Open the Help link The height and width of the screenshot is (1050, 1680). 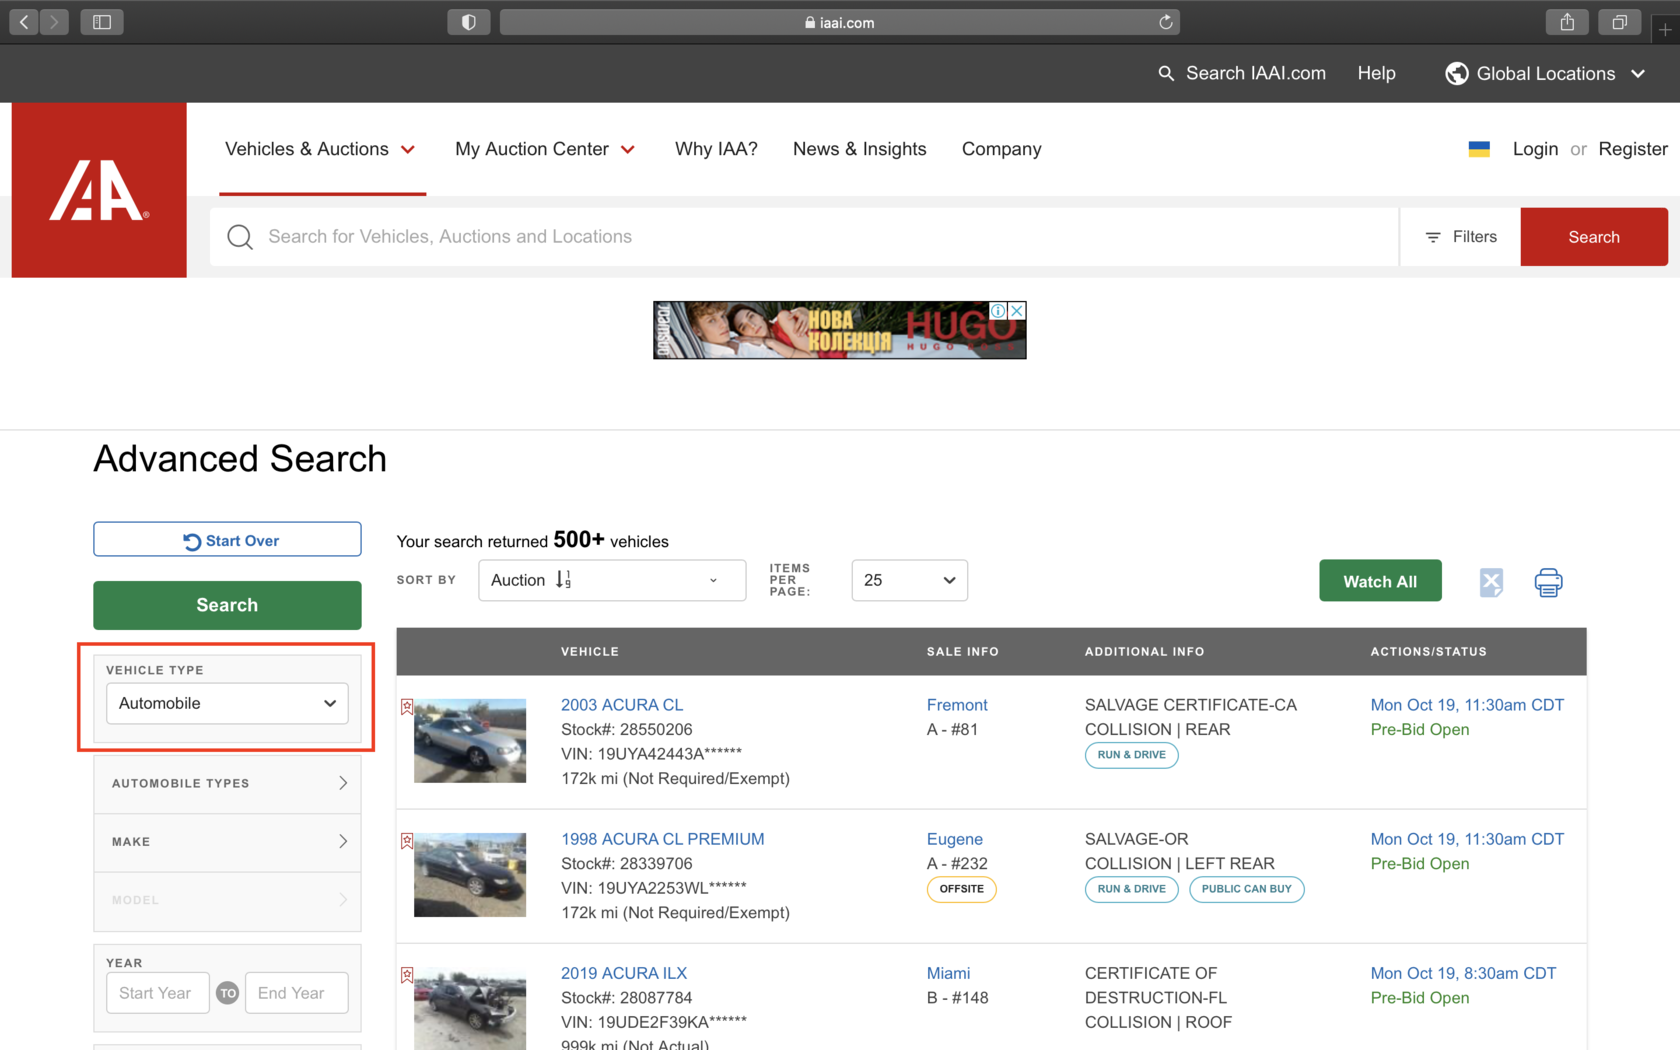1376,73
